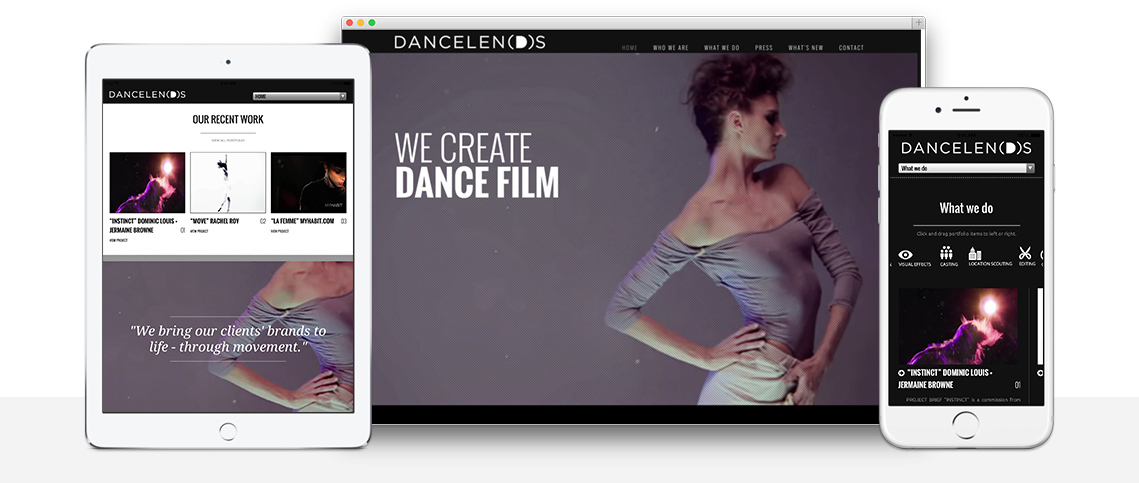The height and width of the screenshot is (483, 1139).
Task: Select the Press menu item
Action: coord(764,48)
